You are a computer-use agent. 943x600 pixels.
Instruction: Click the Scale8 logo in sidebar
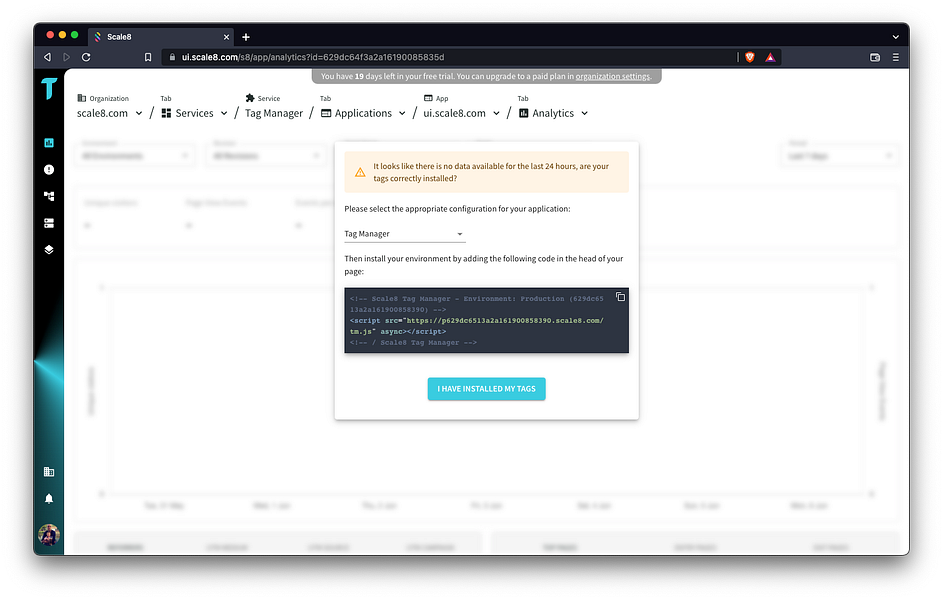pyautogui.click(x=49, y=88)
